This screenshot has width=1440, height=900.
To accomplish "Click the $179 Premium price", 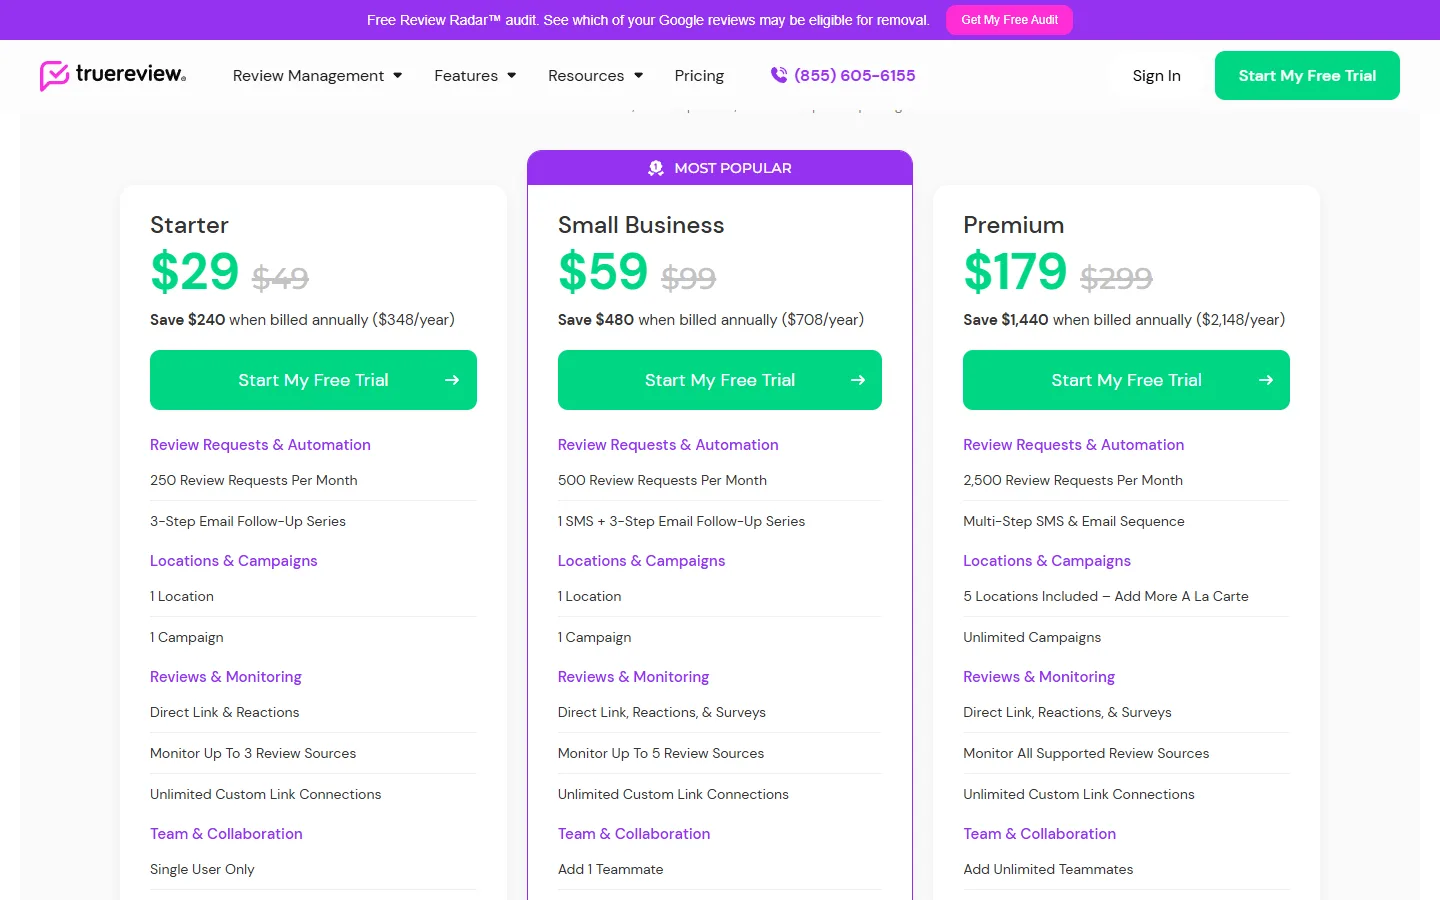I will click(1015, 272).
